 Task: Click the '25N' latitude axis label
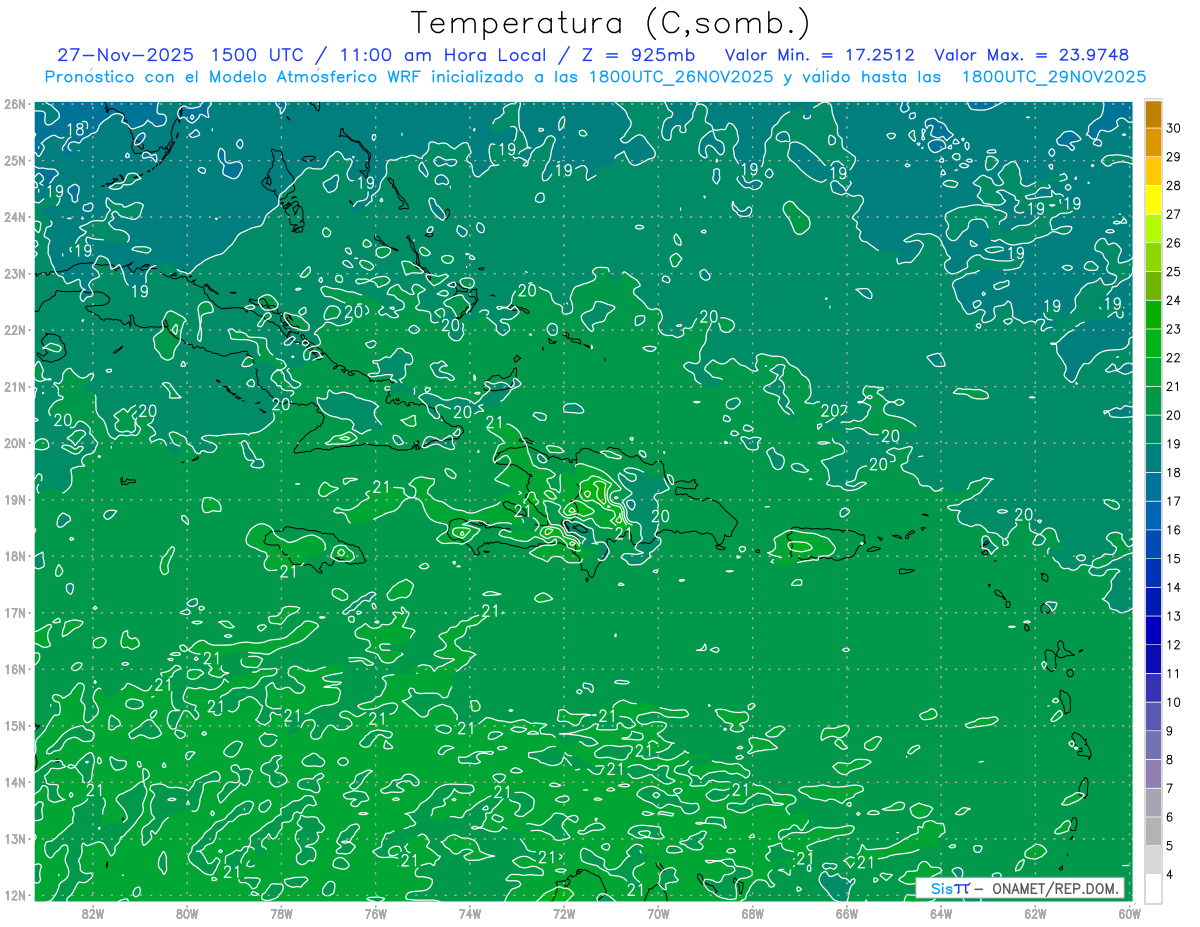click(x=14, y=160)
